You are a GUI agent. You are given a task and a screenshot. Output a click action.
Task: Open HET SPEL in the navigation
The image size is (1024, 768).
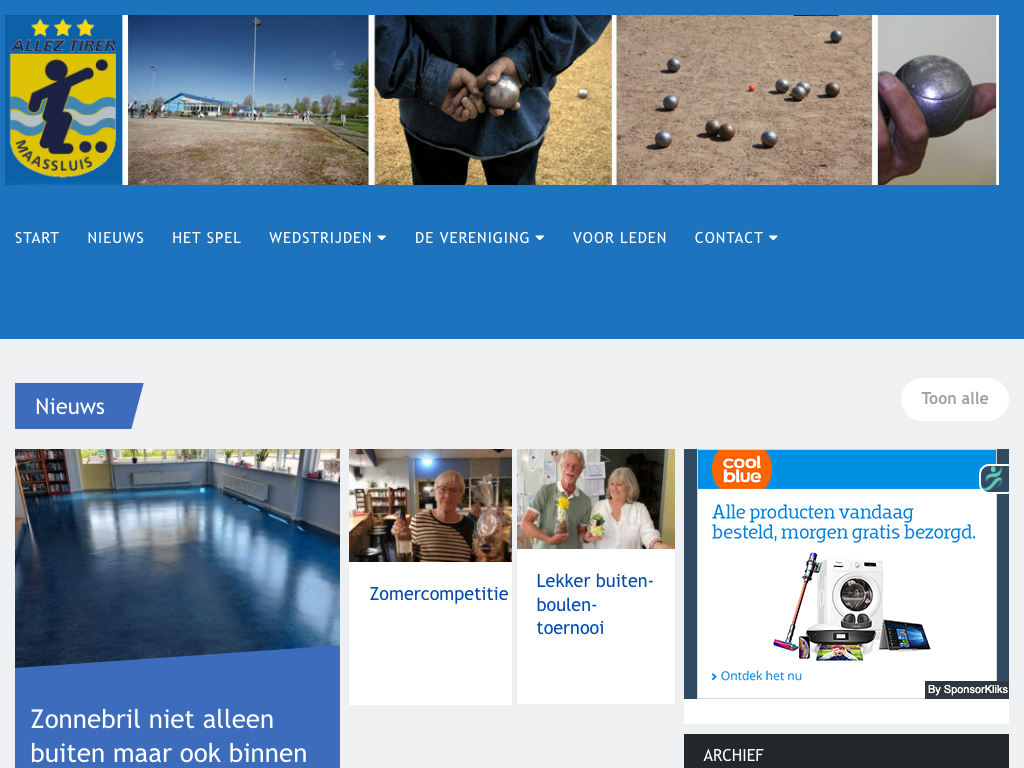click(206, 238)
